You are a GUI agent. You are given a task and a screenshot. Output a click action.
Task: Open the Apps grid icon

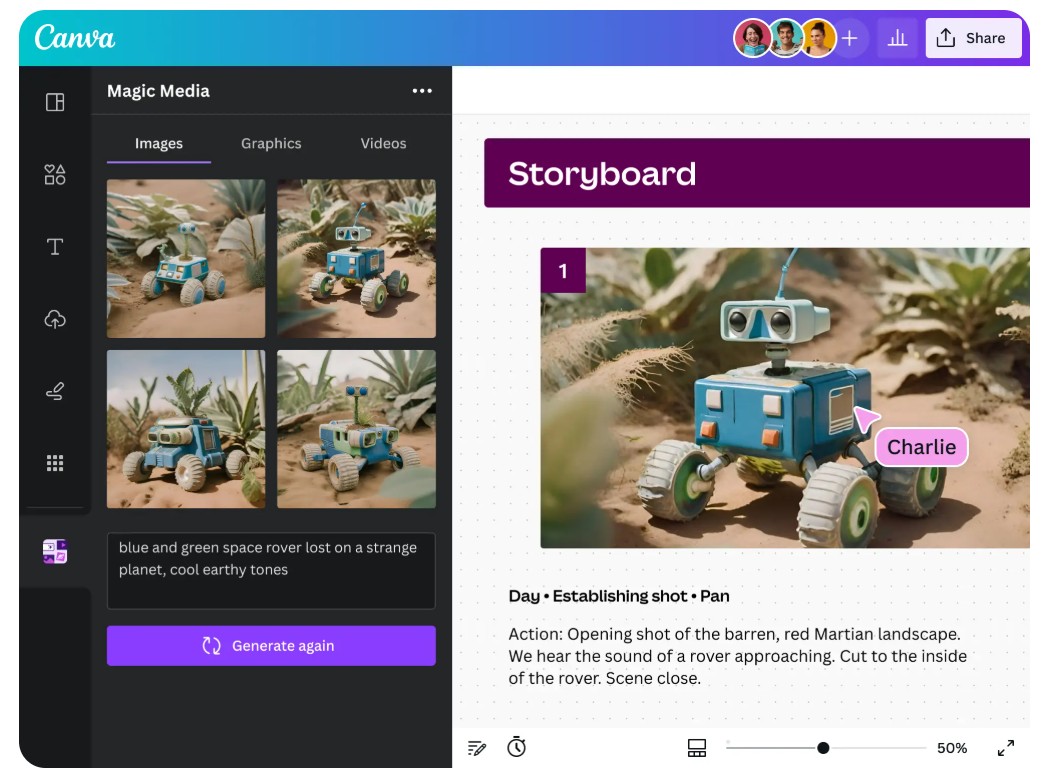[x=55, y=463]
